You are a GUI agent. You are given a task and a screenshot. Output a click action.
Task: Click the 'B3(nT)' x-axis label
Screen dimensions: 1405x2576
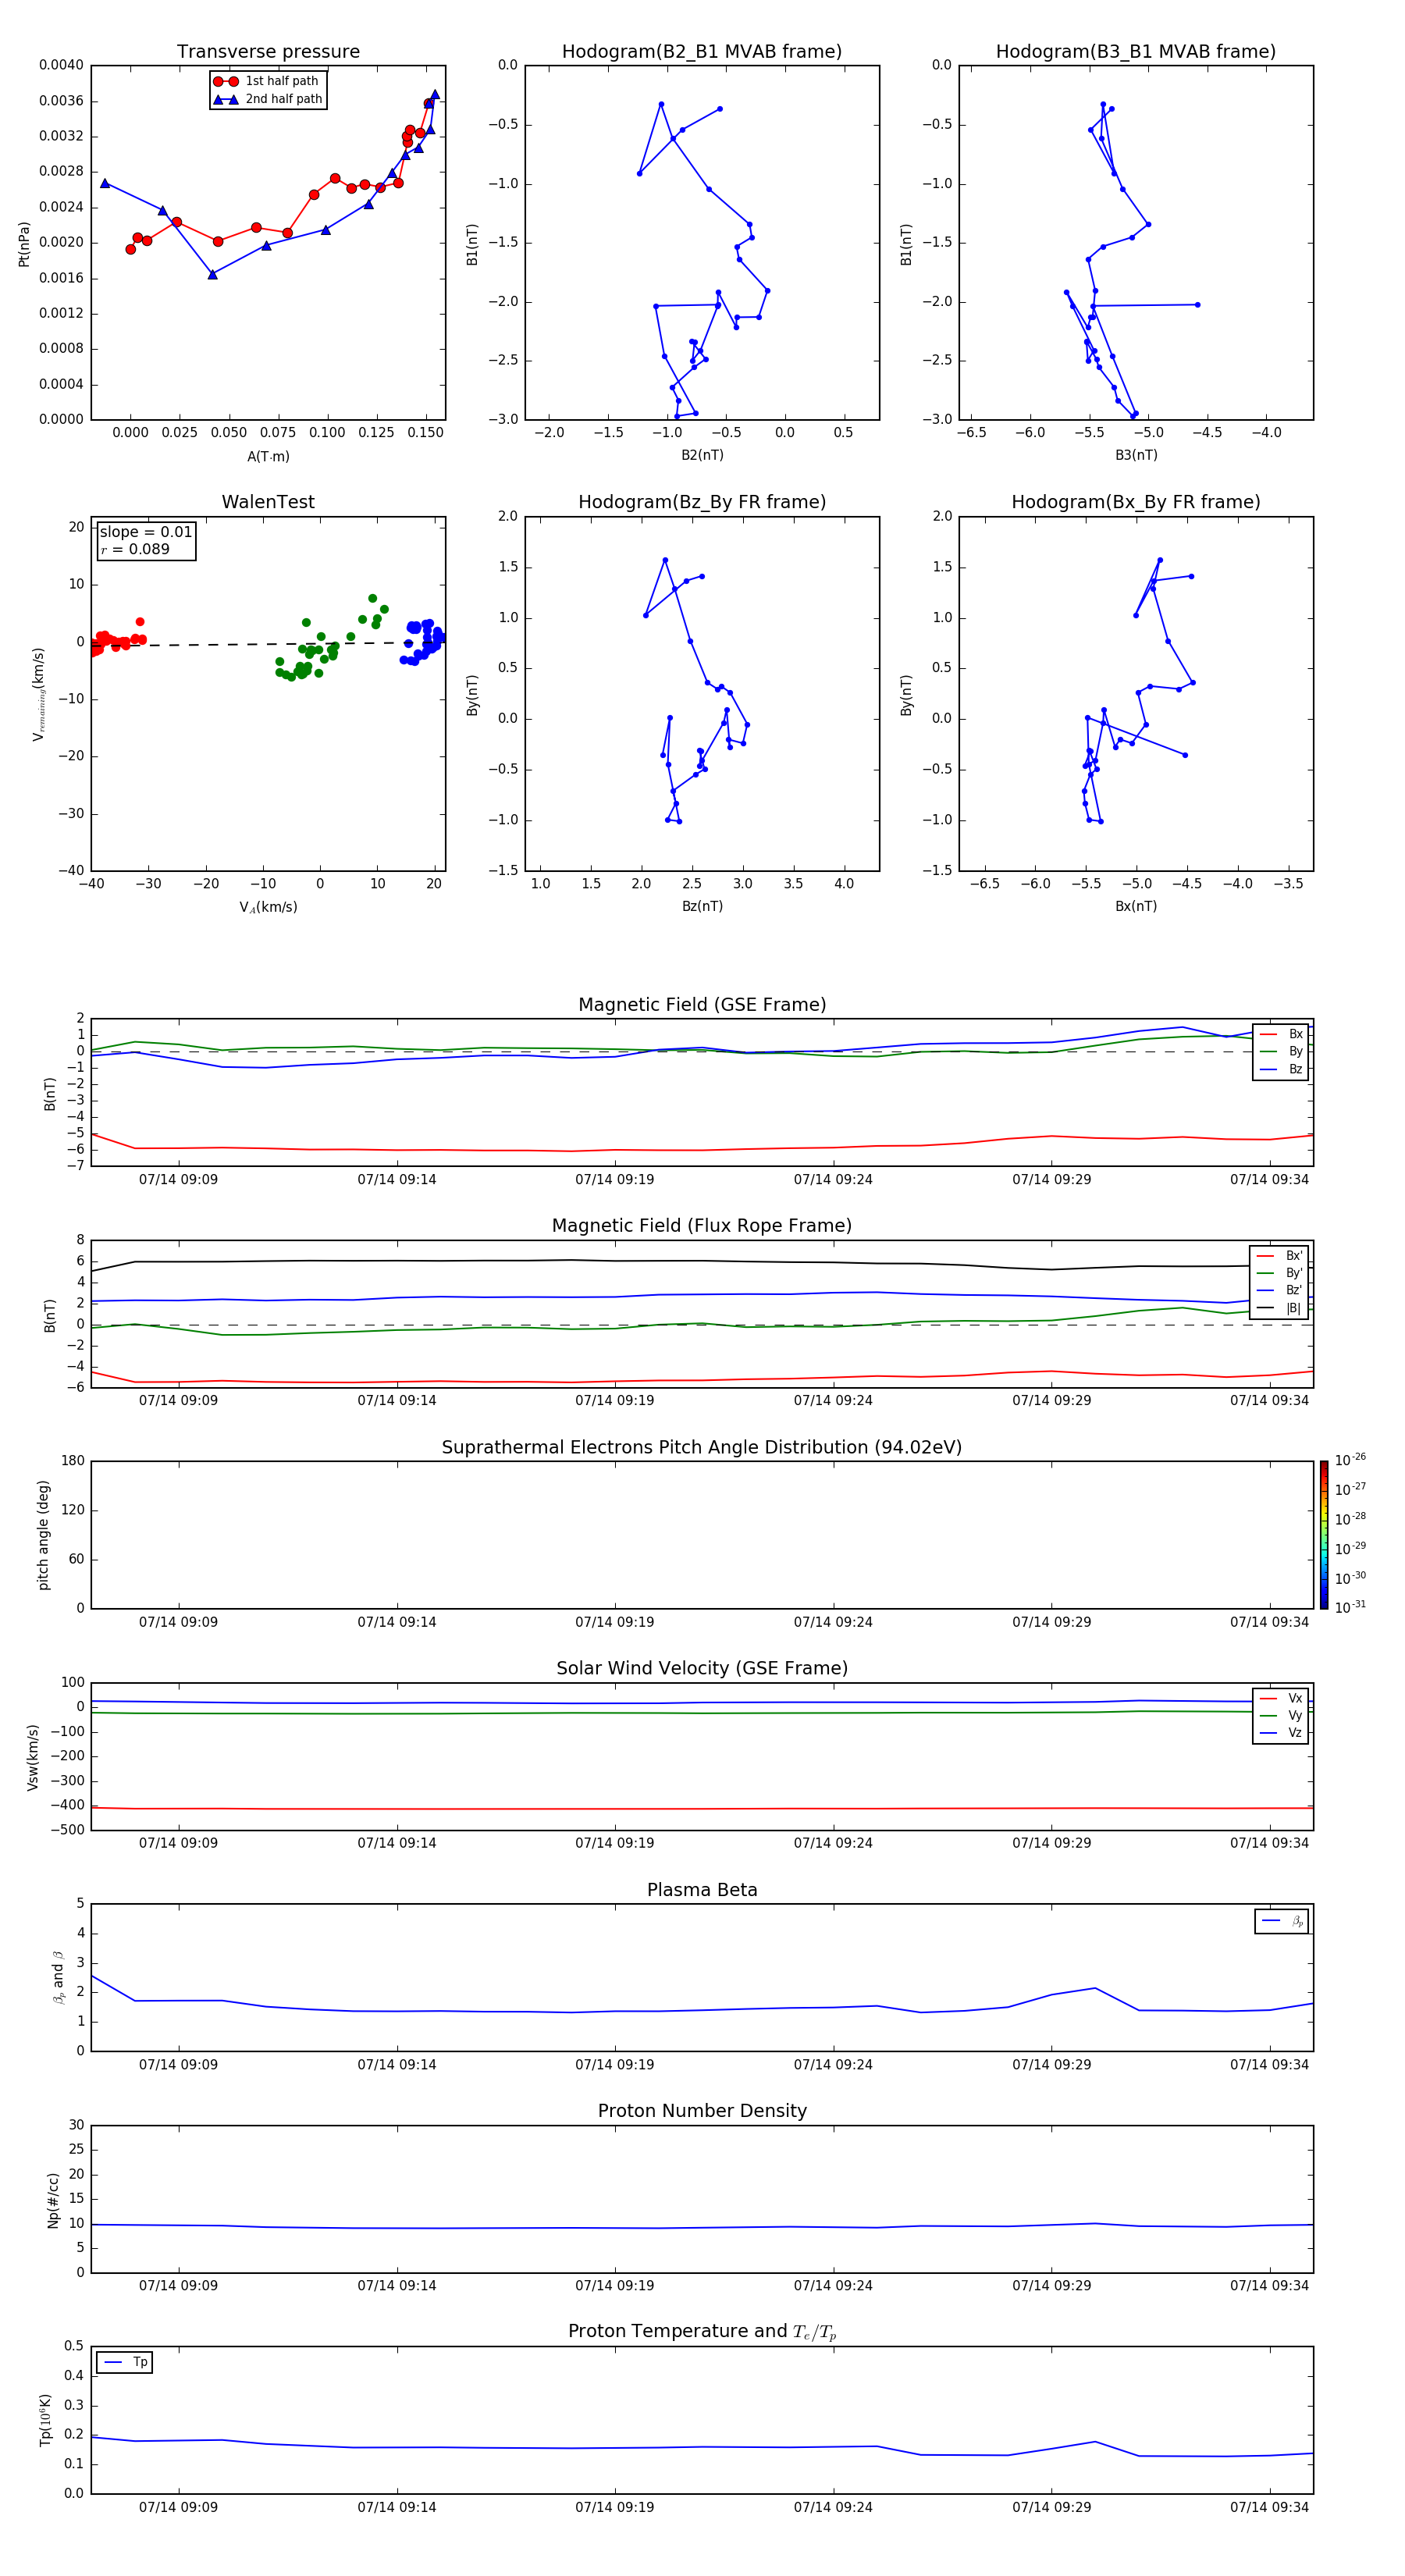tap(1136, 455)
